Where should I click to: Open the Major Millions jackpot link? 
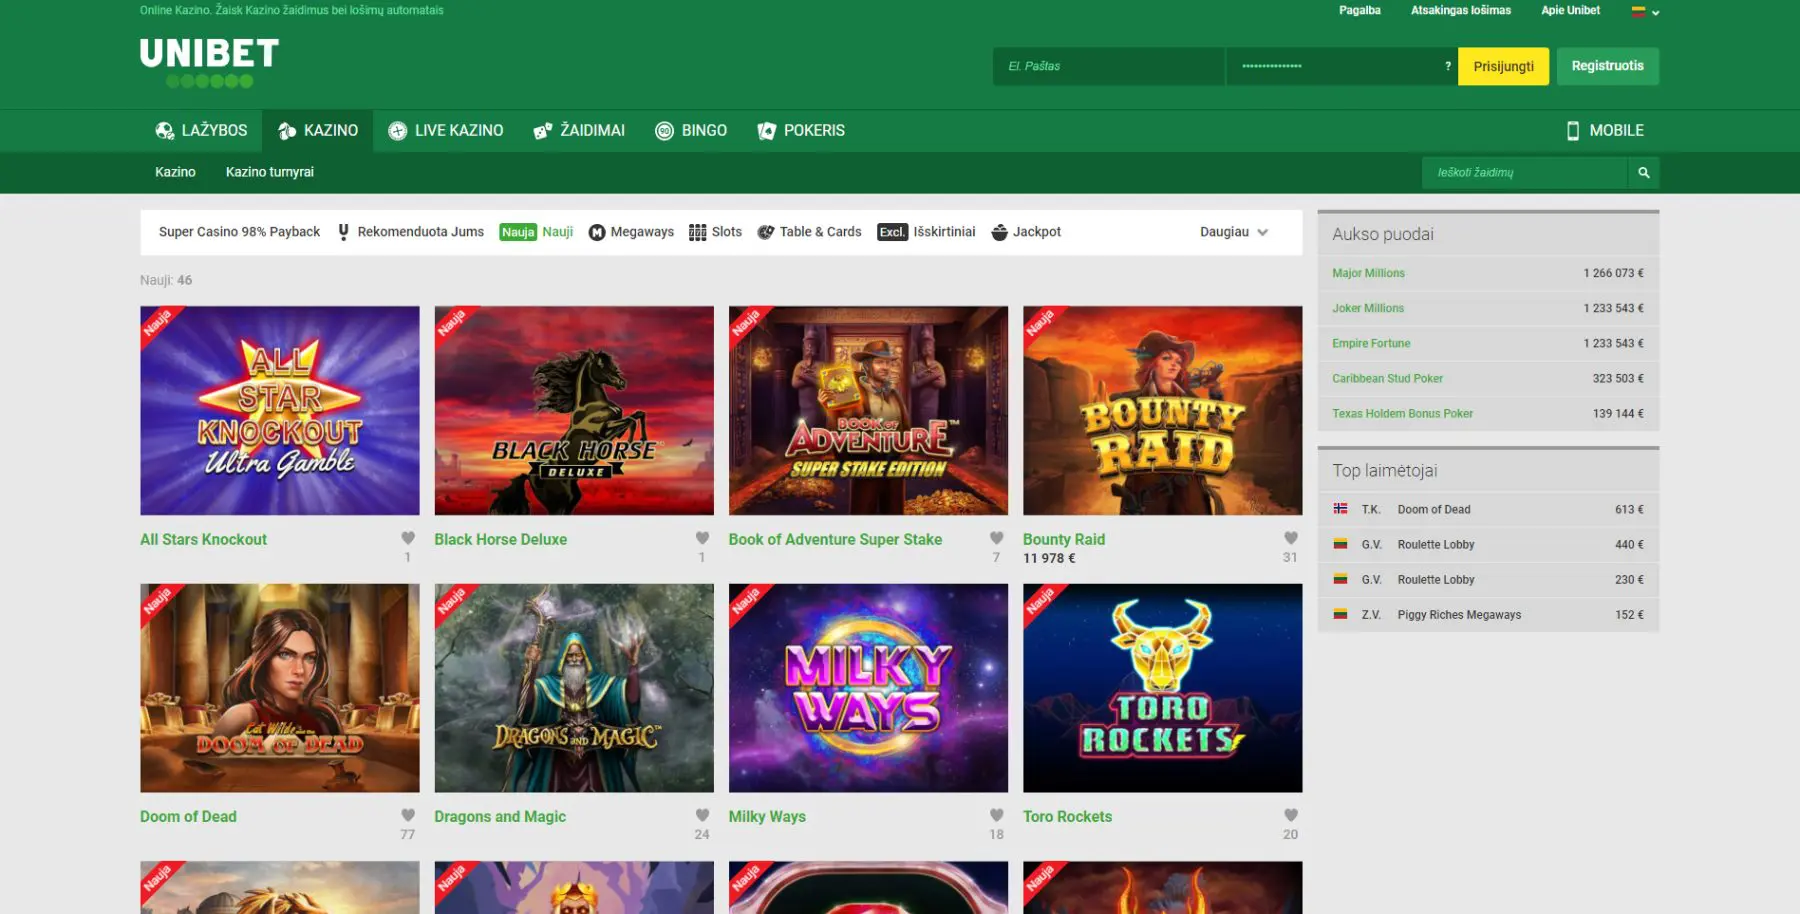pyautogui.click(x=1366, y=272)
